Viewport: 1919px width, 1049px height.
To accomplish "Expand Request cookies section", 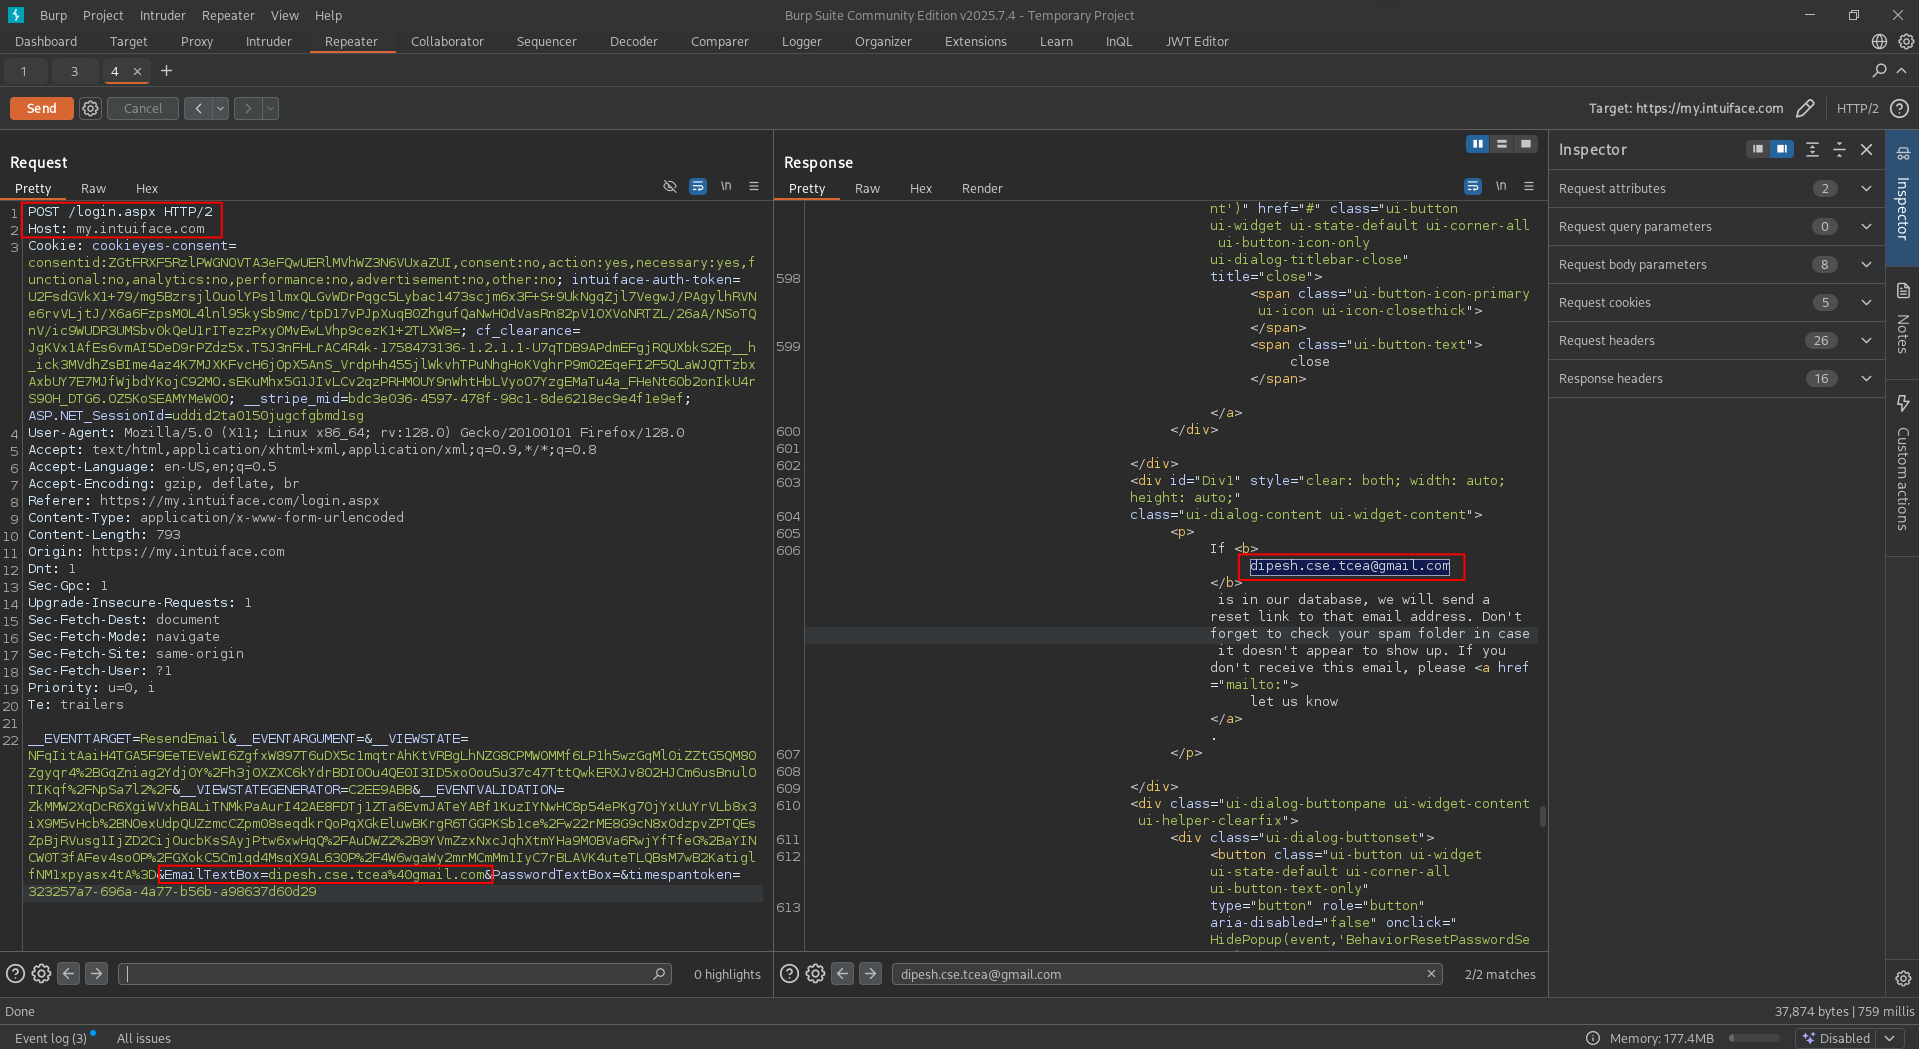I will click(x=1866, y=303).
